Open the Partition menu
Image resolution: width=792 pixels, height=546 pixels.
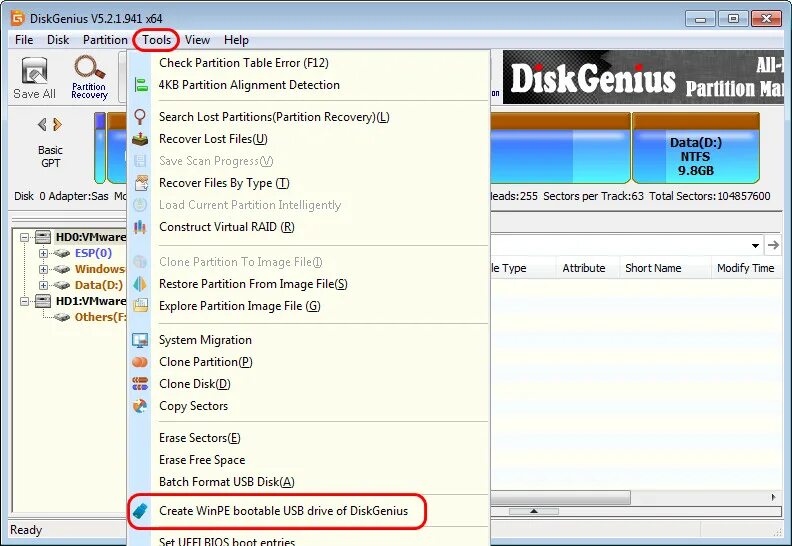click(105, 39)
